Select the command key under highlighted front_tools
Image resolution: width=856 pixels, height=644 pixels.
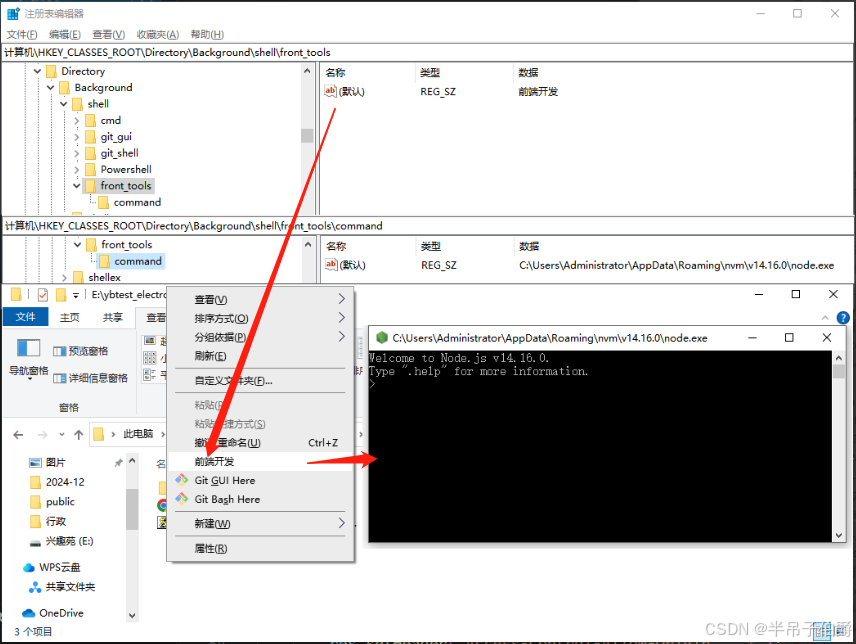pos(137,202)
